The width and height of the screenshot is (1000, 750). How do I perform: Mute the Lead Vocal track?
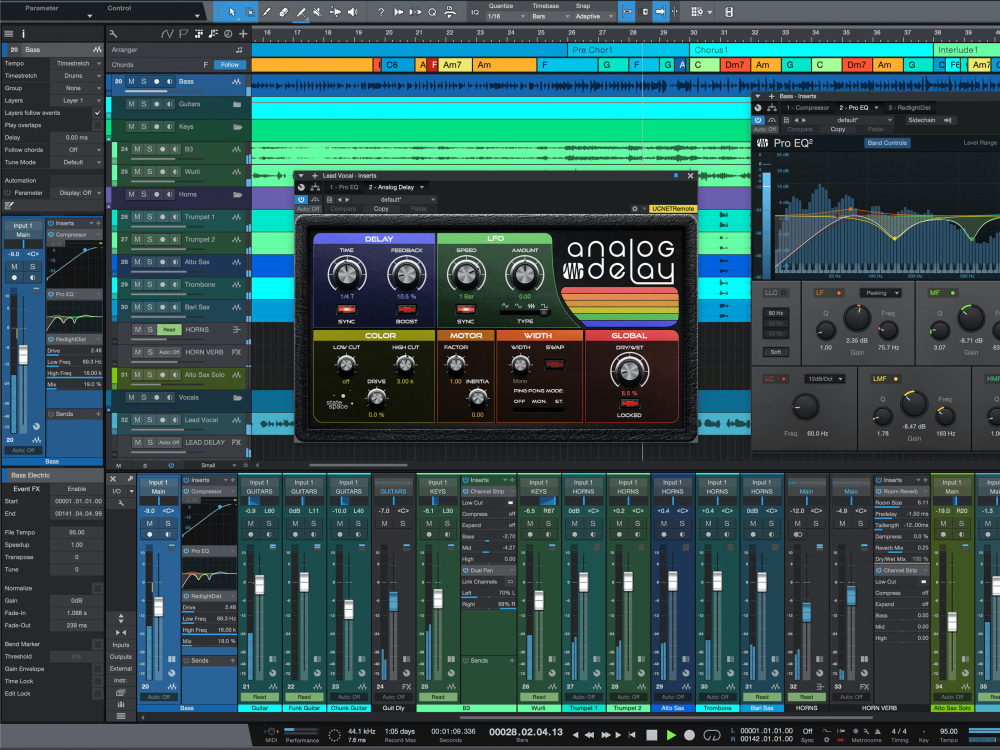pyautogui.click(x=137, y=420)
